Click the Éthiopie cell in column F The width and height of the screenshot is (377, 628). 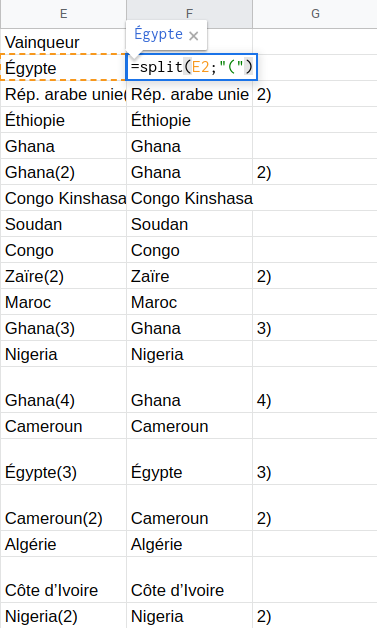[190, 120]
